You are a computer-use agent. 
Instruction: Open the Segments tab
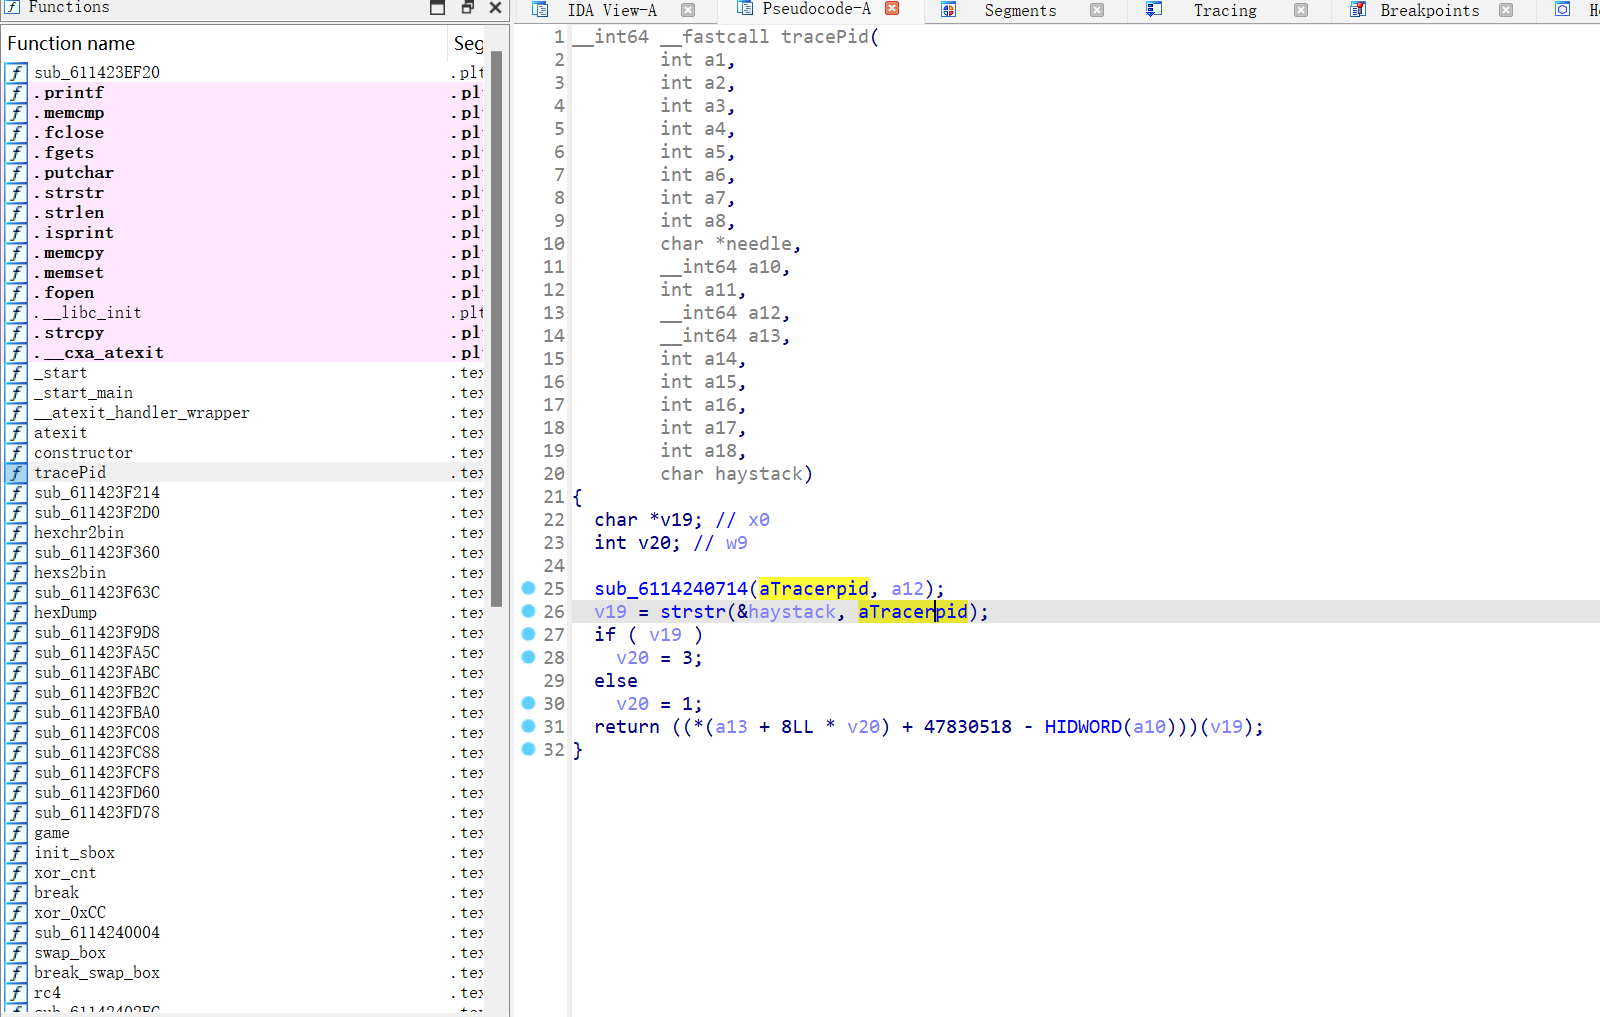(1019, 10)
